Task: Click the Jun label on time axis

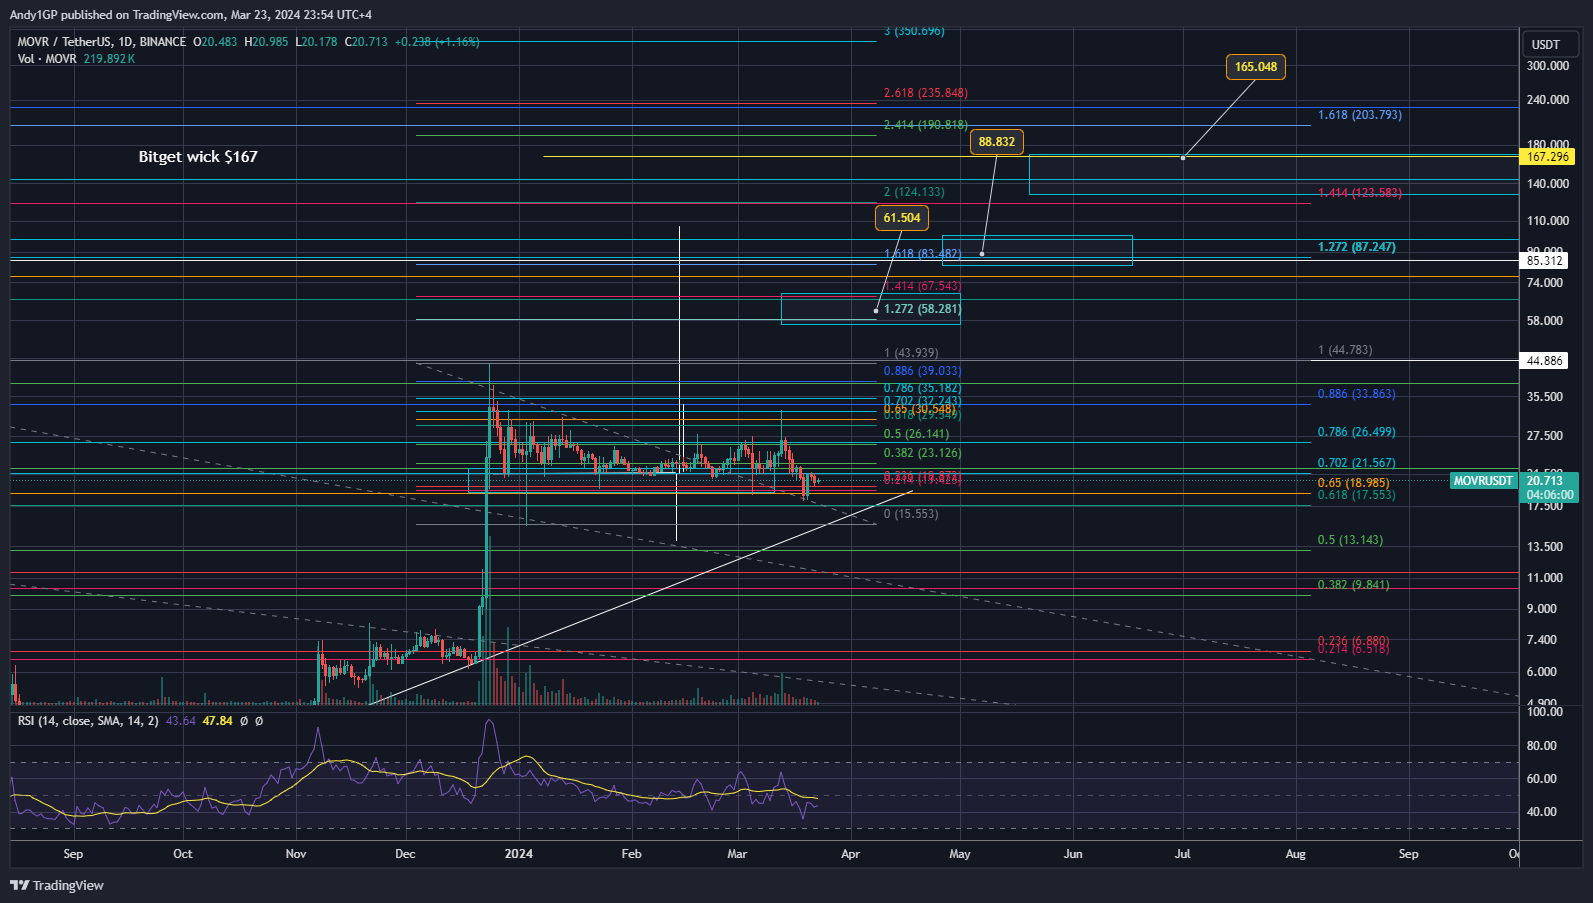Action: tap(1073, 854)
